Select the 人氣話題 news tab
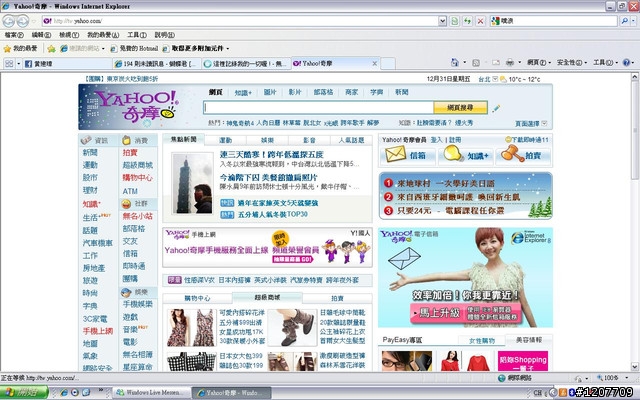640x400 pixels. click(351, 140)
